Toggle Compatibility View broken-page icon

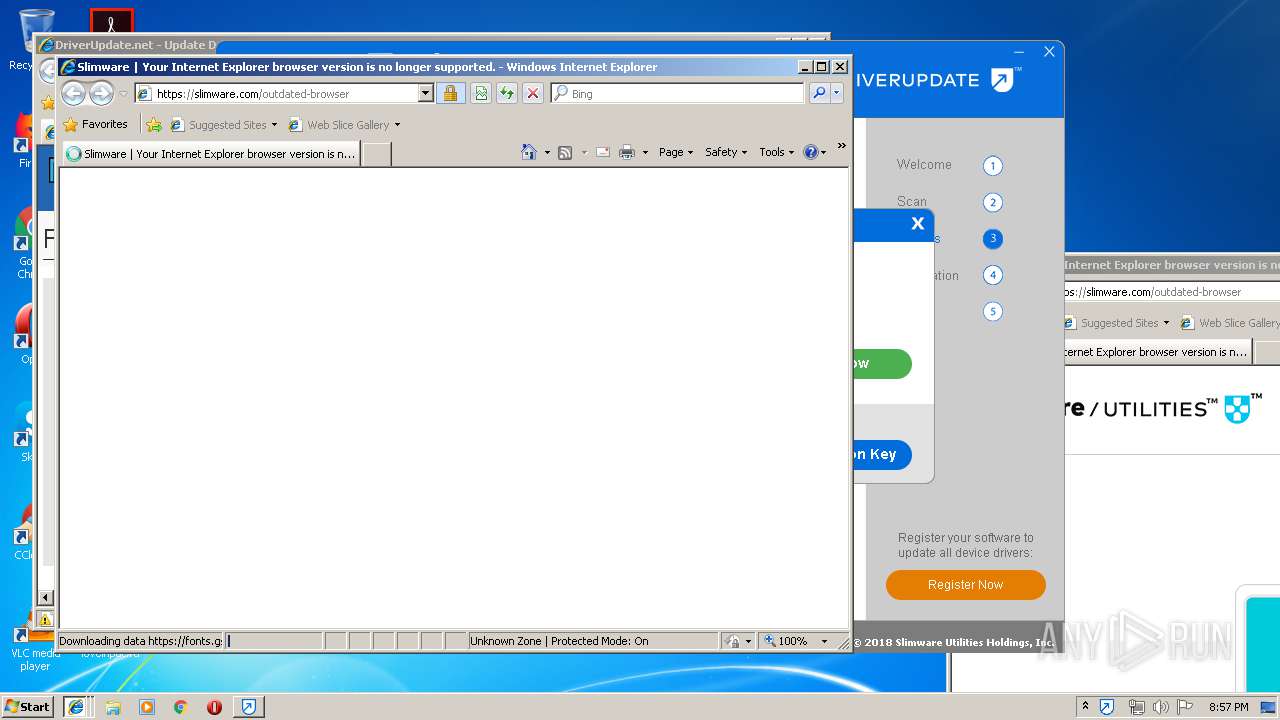point(481,93)
